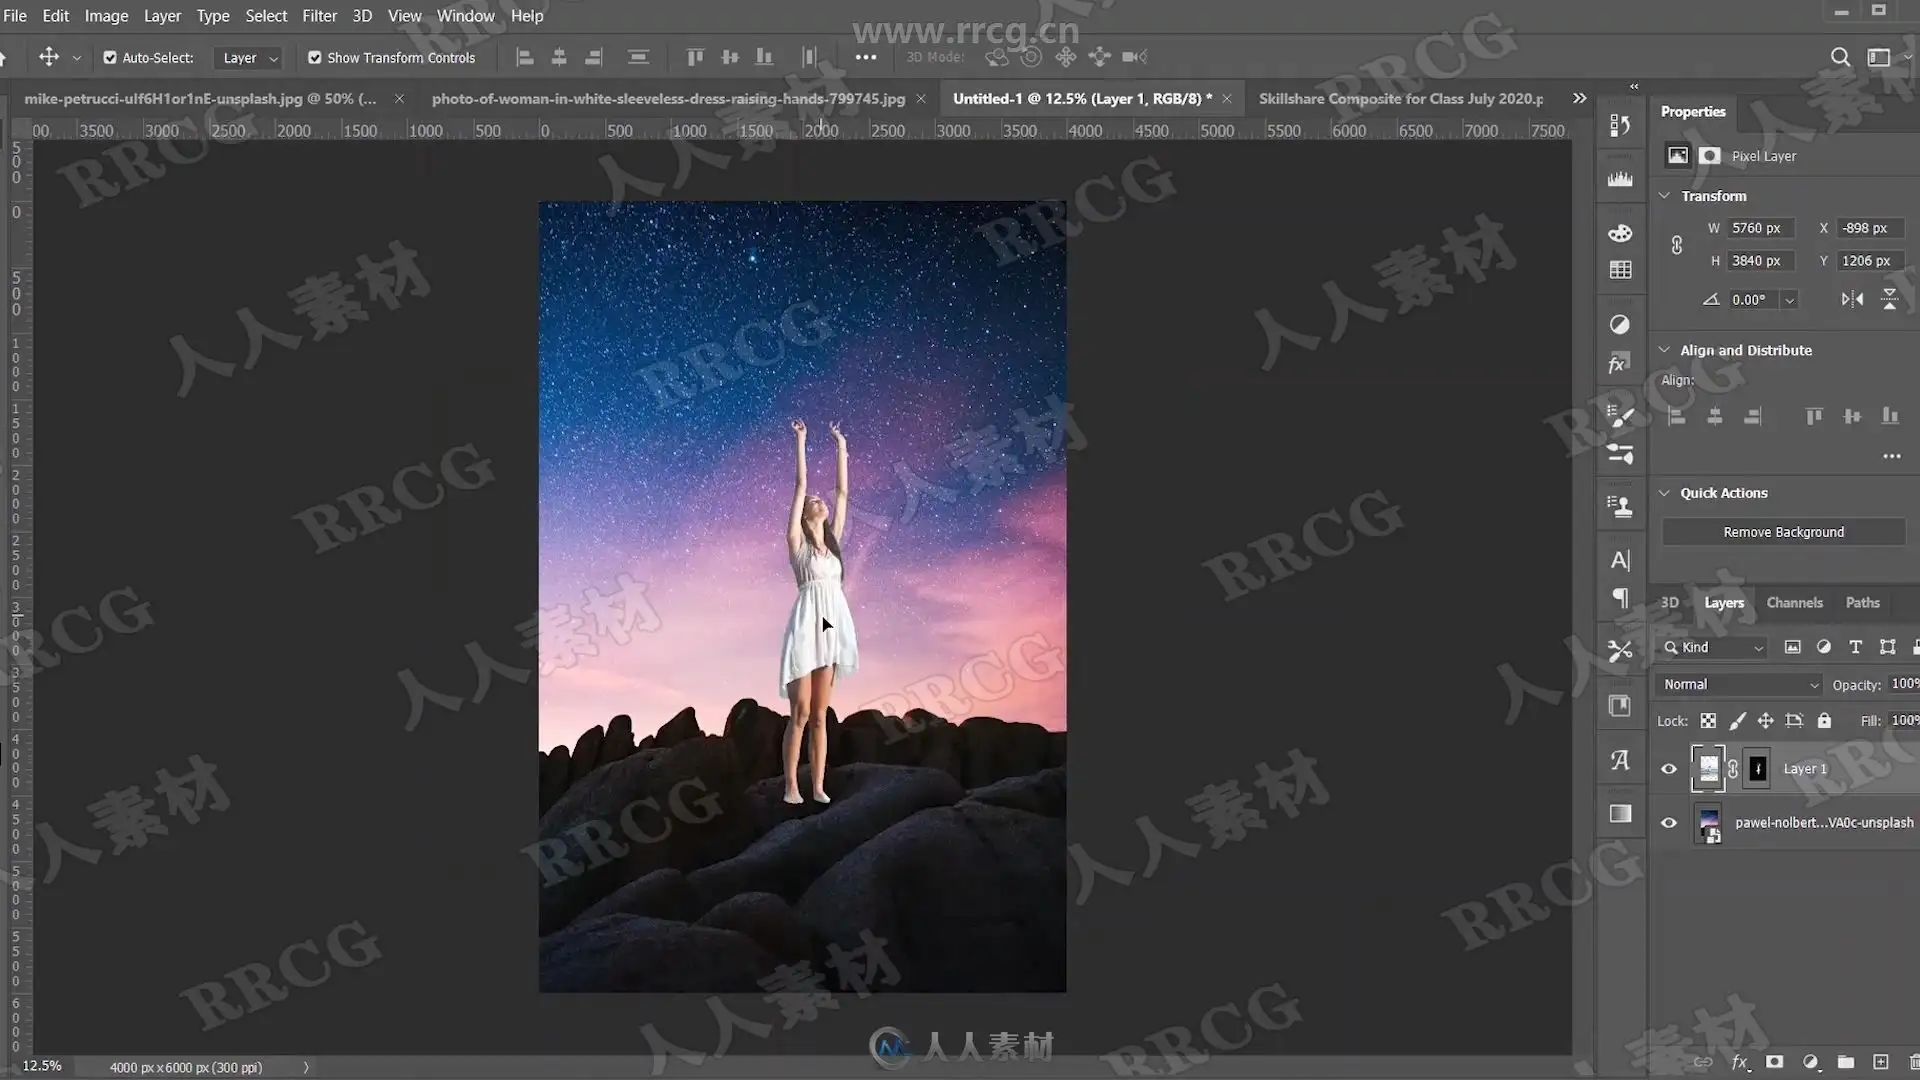
Task: Click the lock all padlock icon
Action: click(x=1824, y=721)
